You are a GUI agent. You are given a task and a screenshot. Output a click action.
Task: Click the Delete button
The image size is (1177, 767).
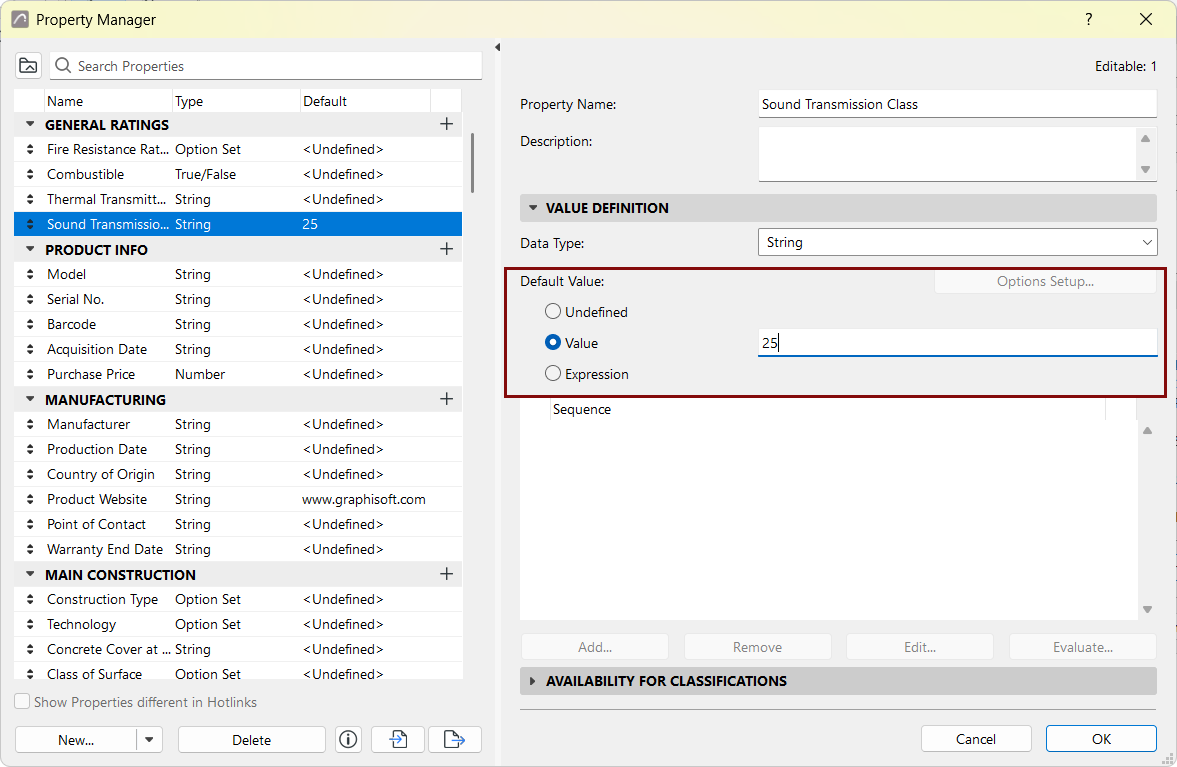click(251, 740)
